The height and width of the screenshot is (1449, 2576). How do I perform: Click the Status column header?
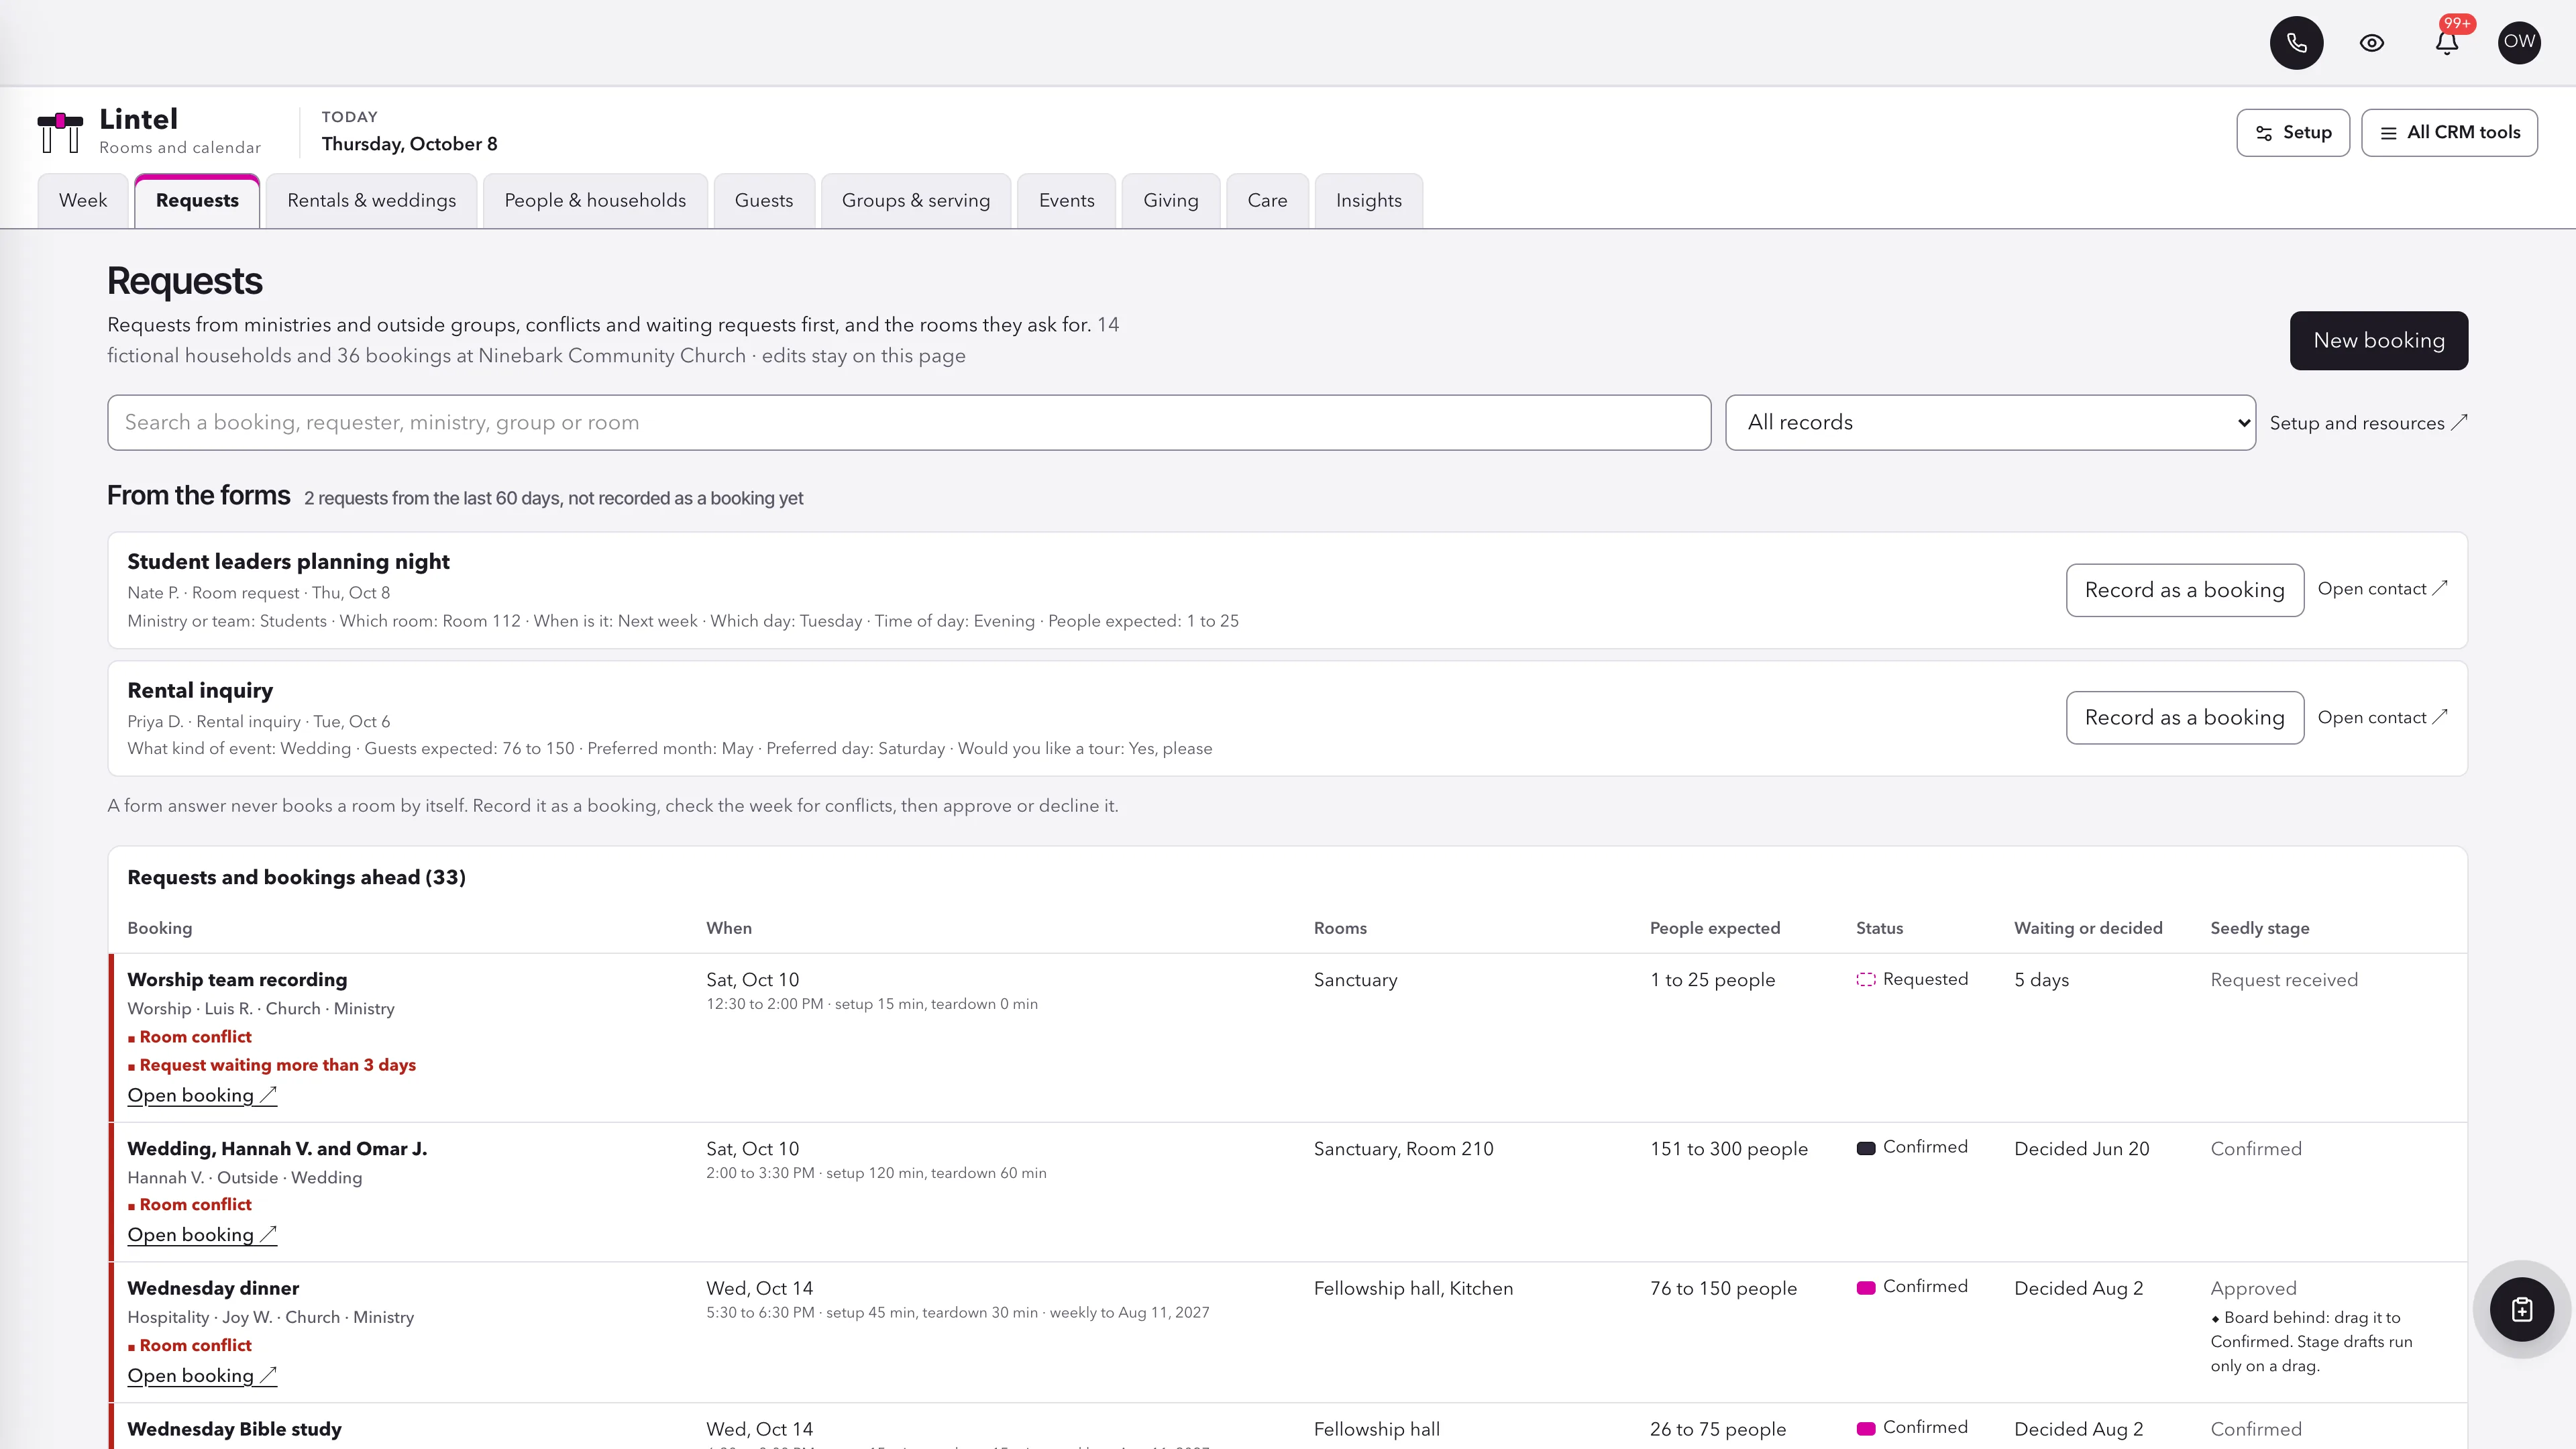(x=1879, y=929)
